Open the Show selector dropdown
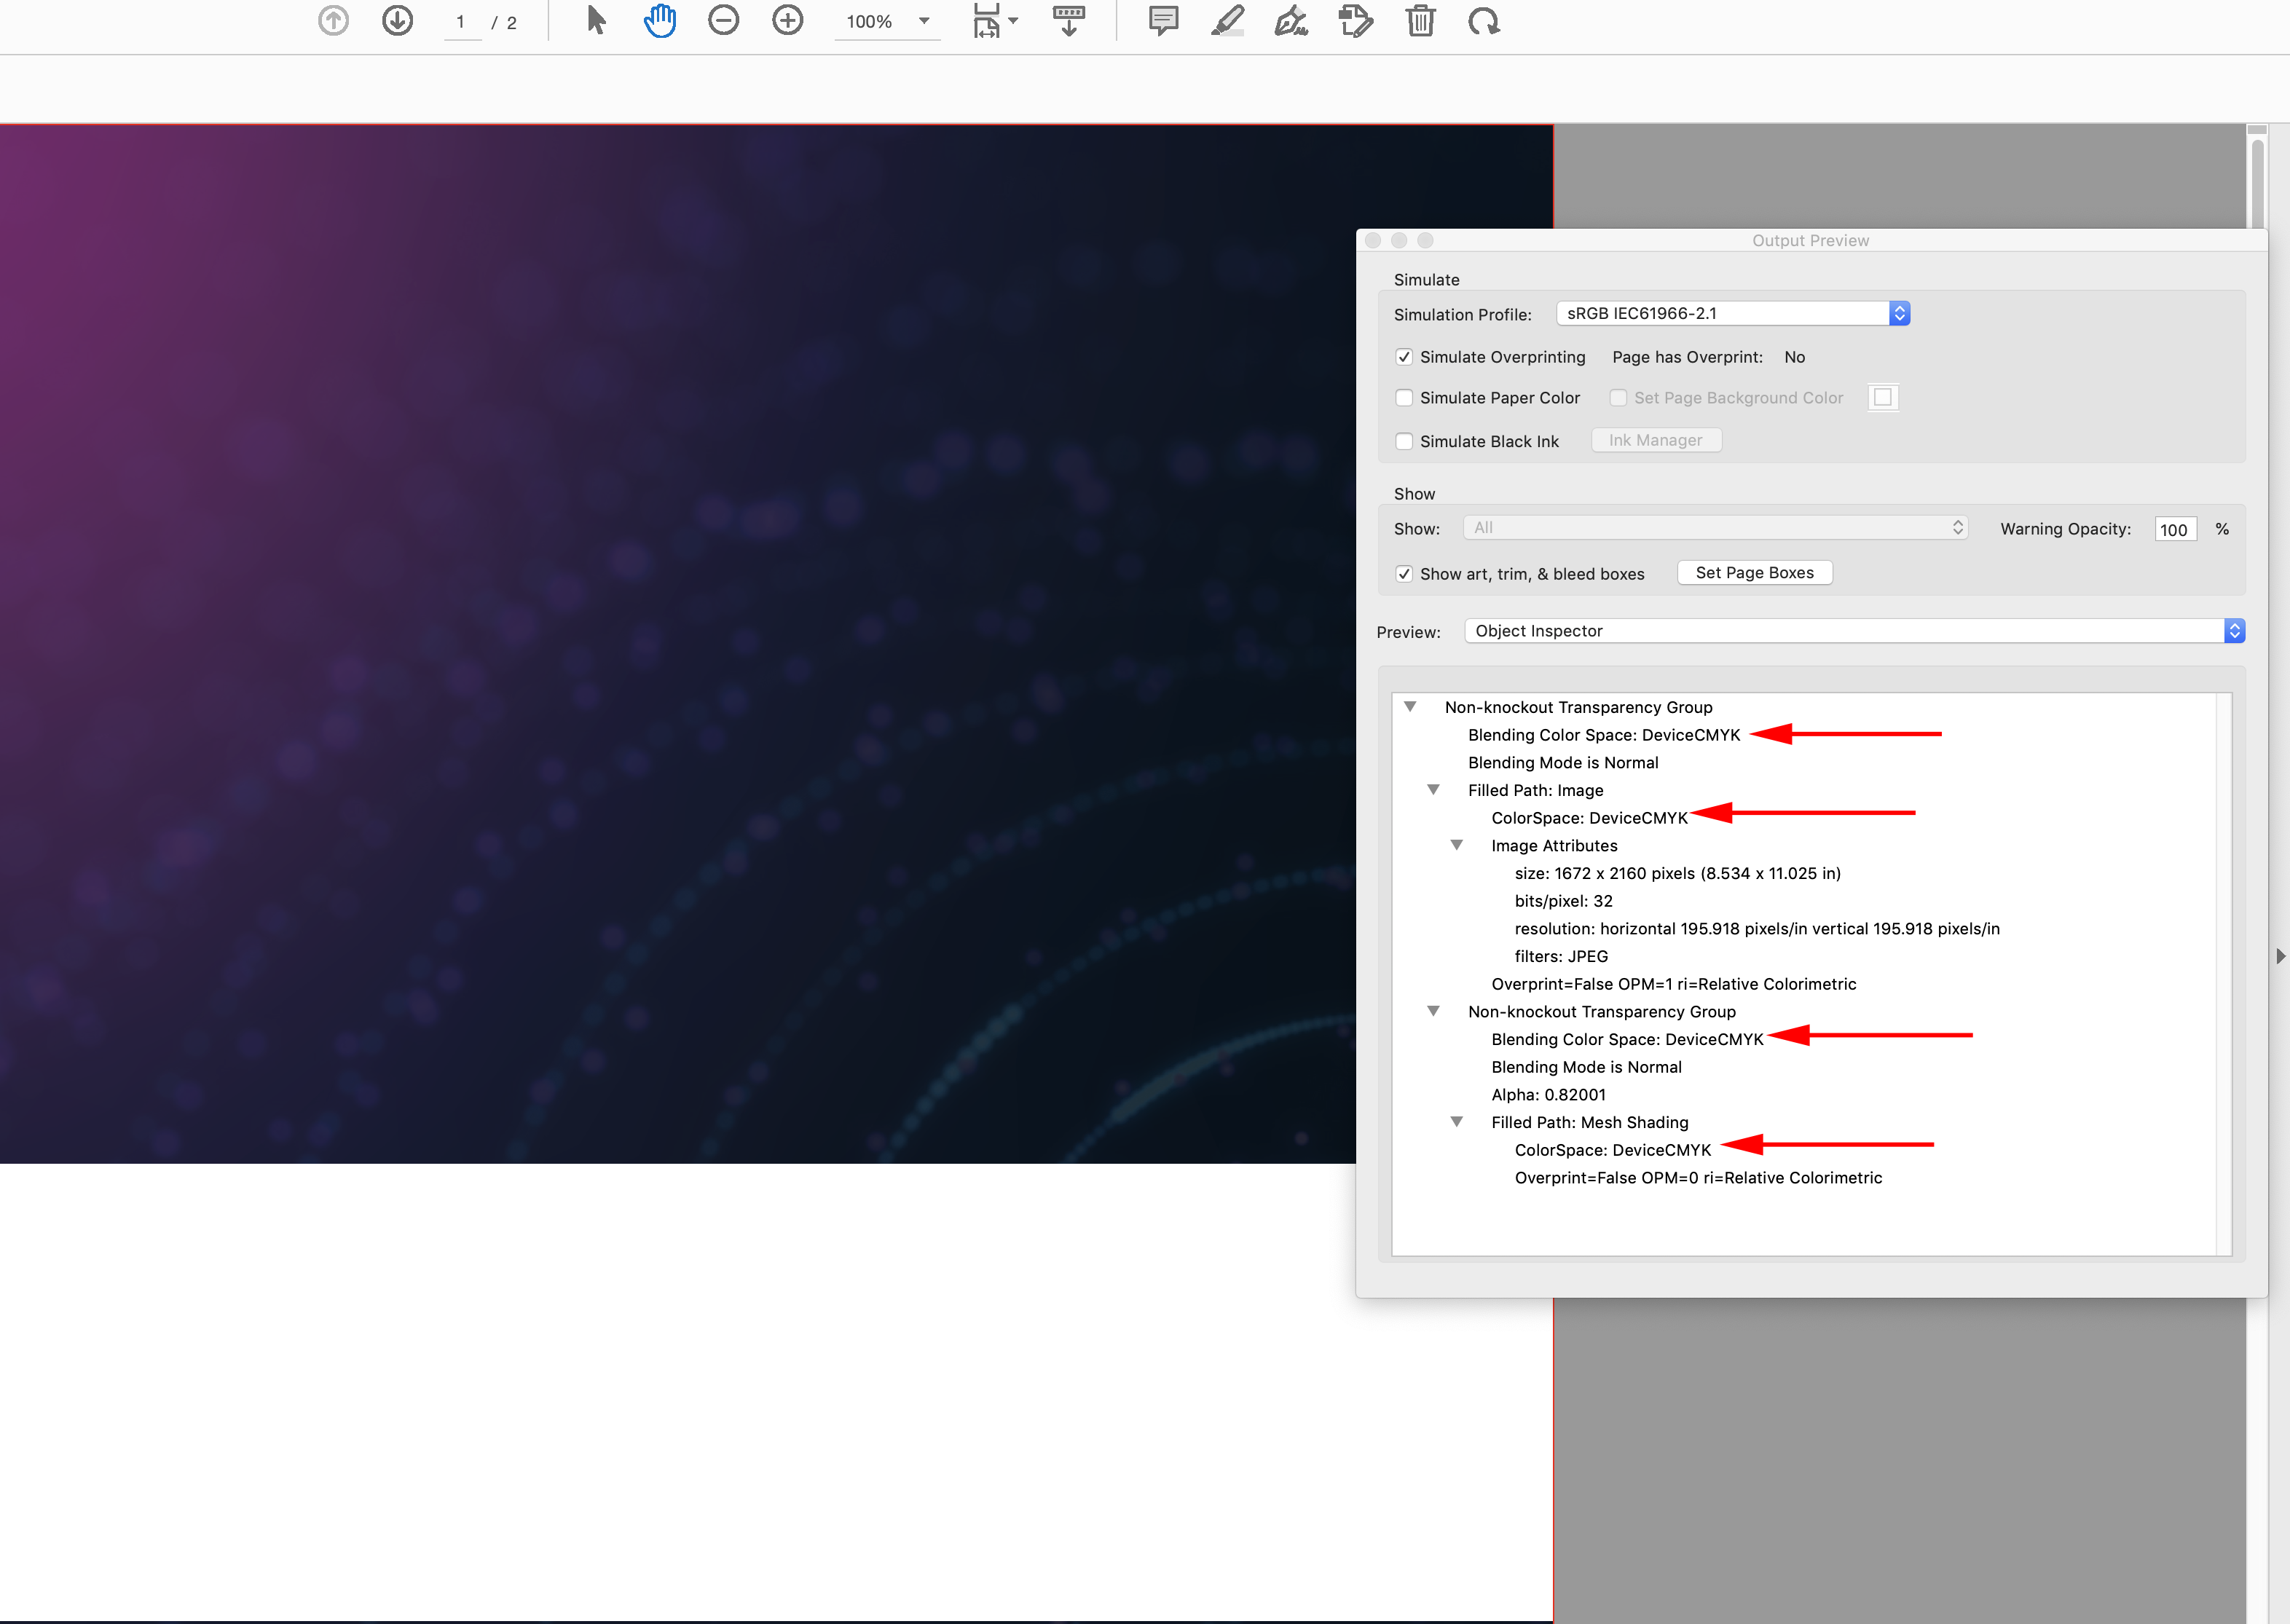 click(1957, 527)
